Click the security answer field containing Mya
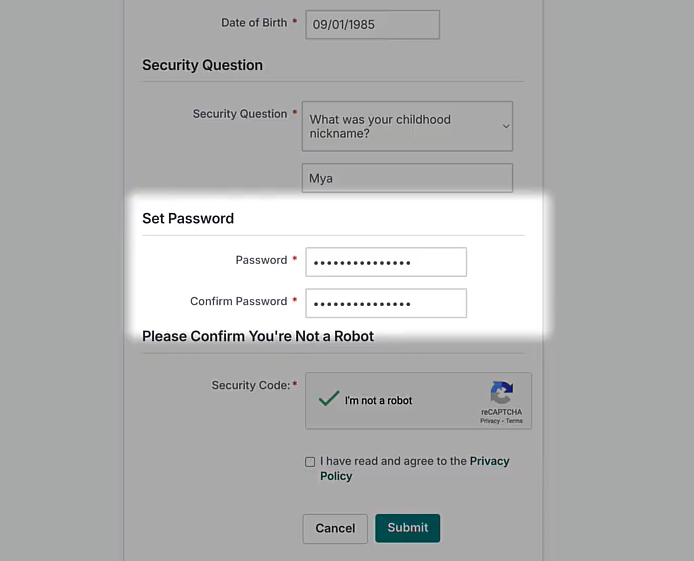This screenshot has height=561, width=694. coord(407,178)
